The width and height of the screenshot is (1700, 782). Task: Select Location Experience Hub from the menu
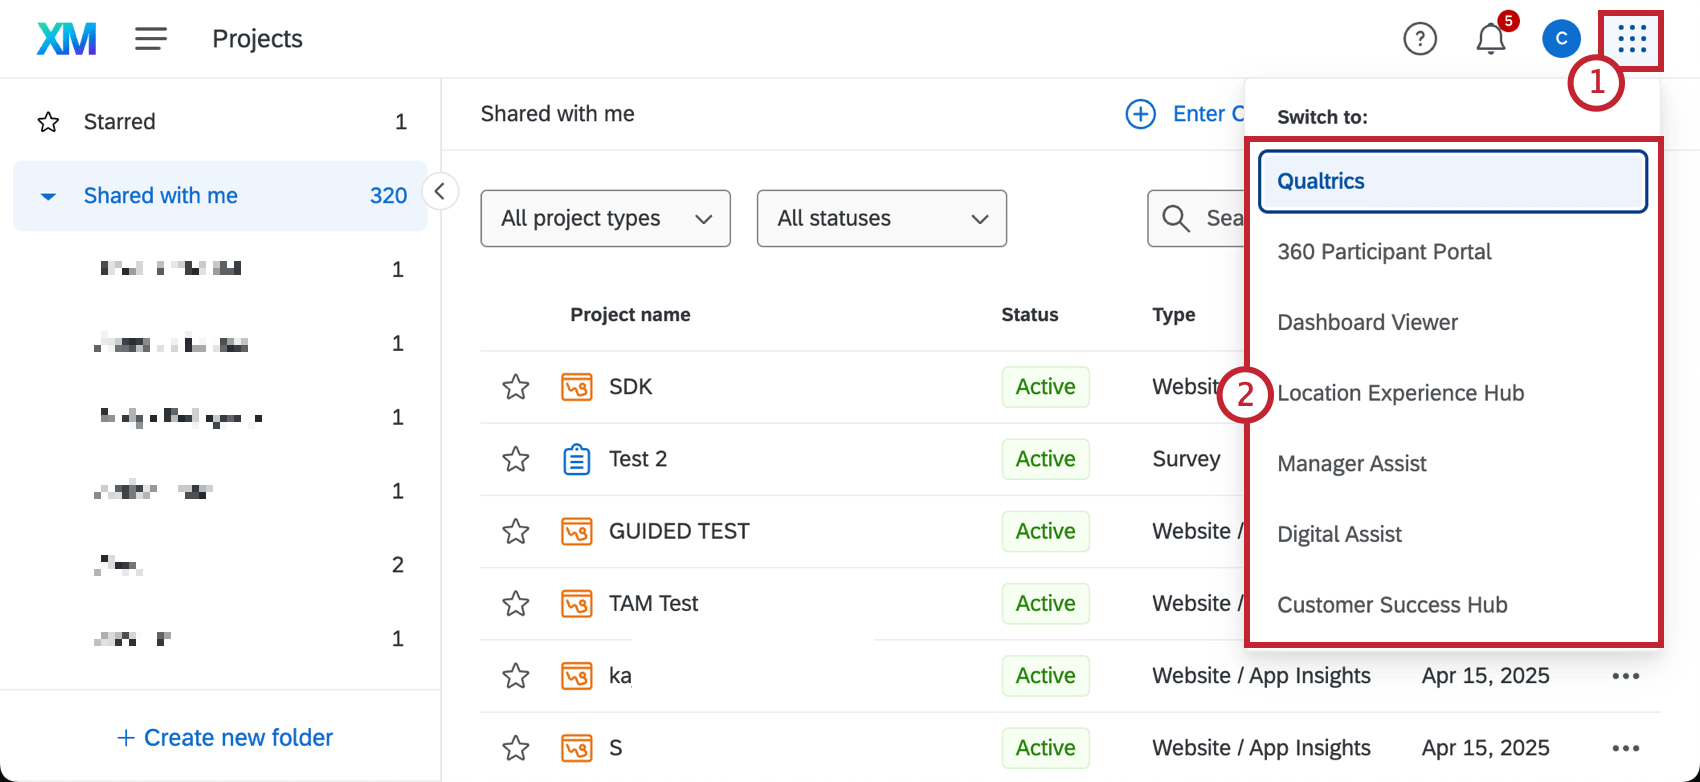click(1400, 393)
